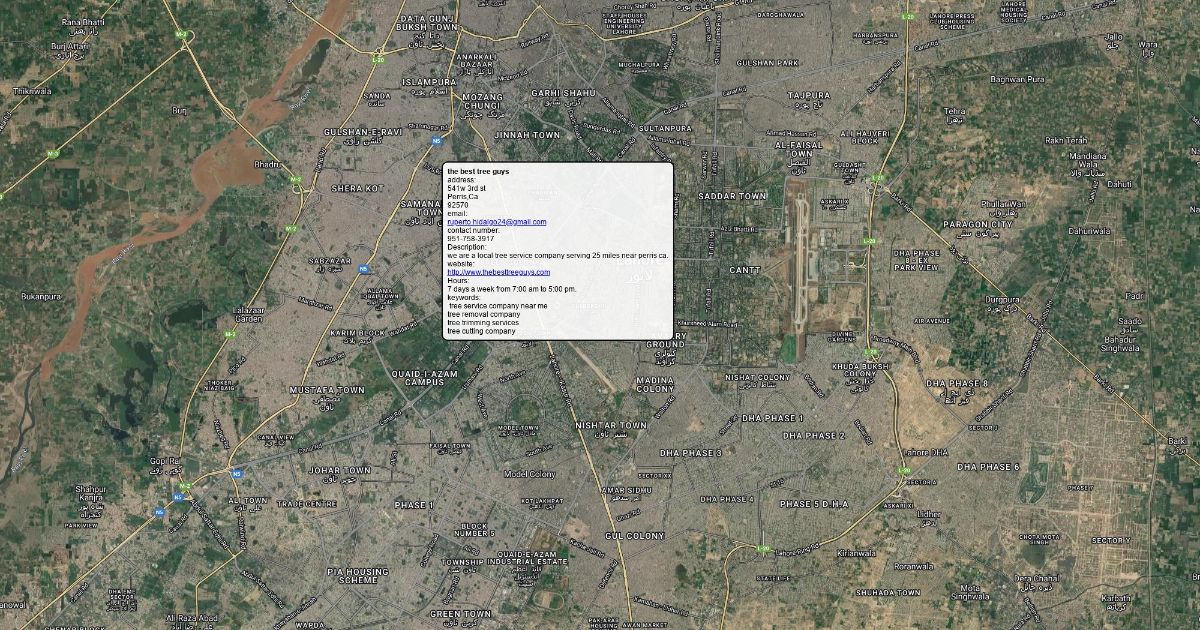
Task: Click the DHA Phase 6 map label
Action: pyautogui.click(x=988, y=467)
